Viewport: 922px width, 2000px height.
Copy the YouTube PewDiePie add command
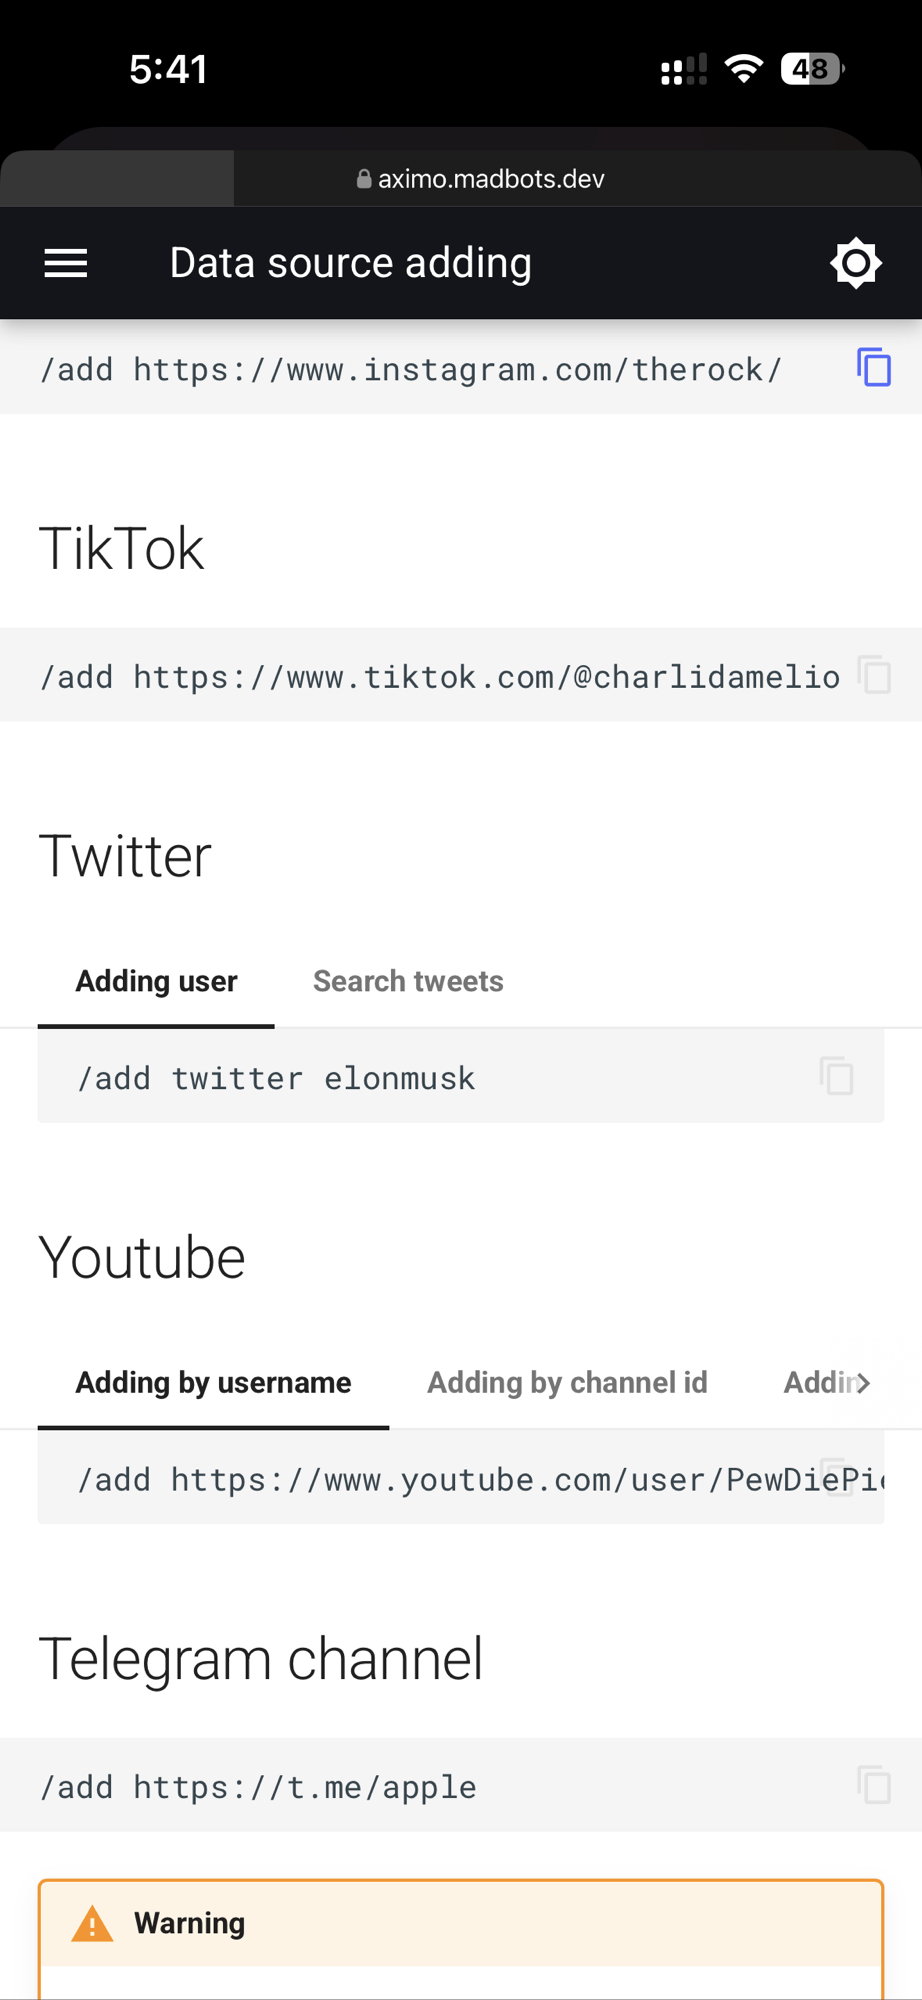(836, 1476)
